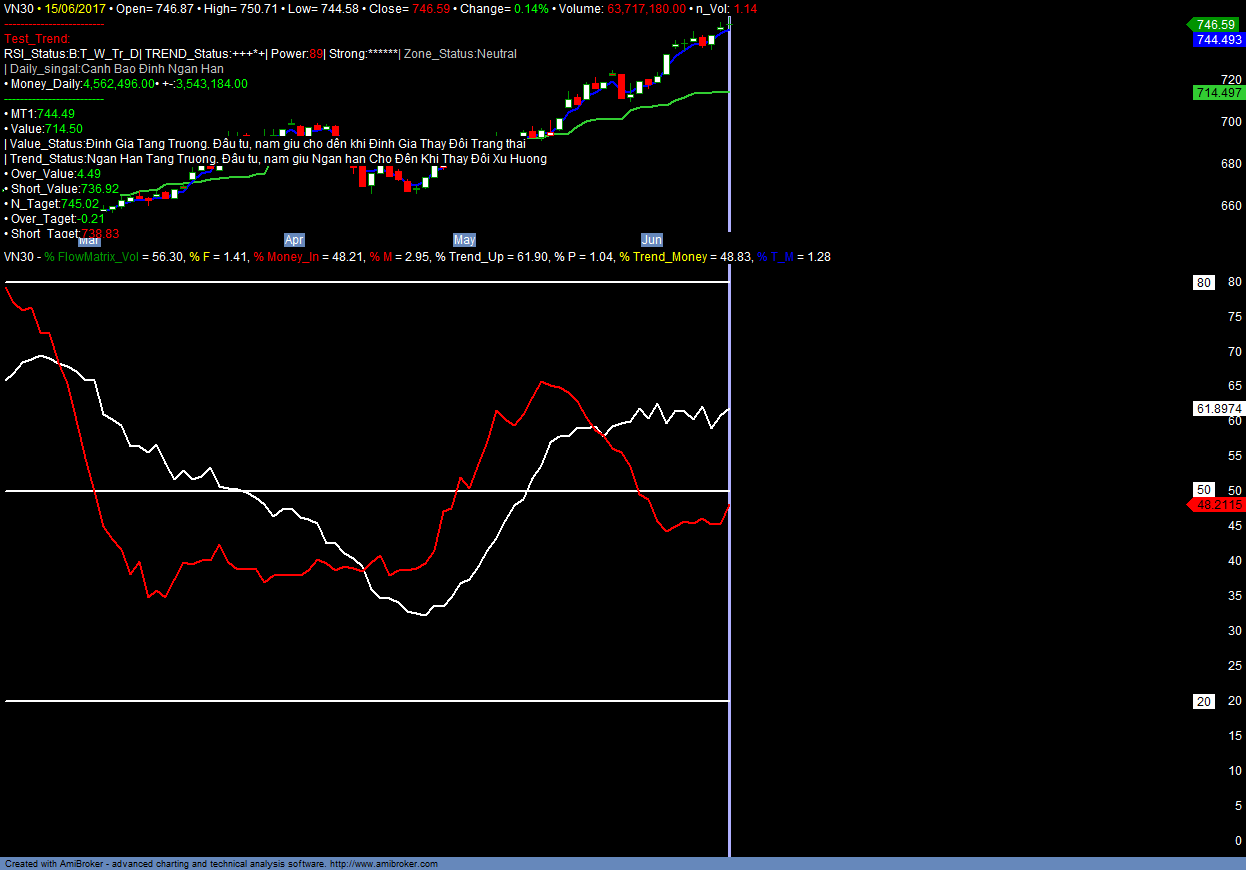Screen dimensions: 1246x870
Task: Click the VN30 ticker symbol in title
Action: [18, 9]
